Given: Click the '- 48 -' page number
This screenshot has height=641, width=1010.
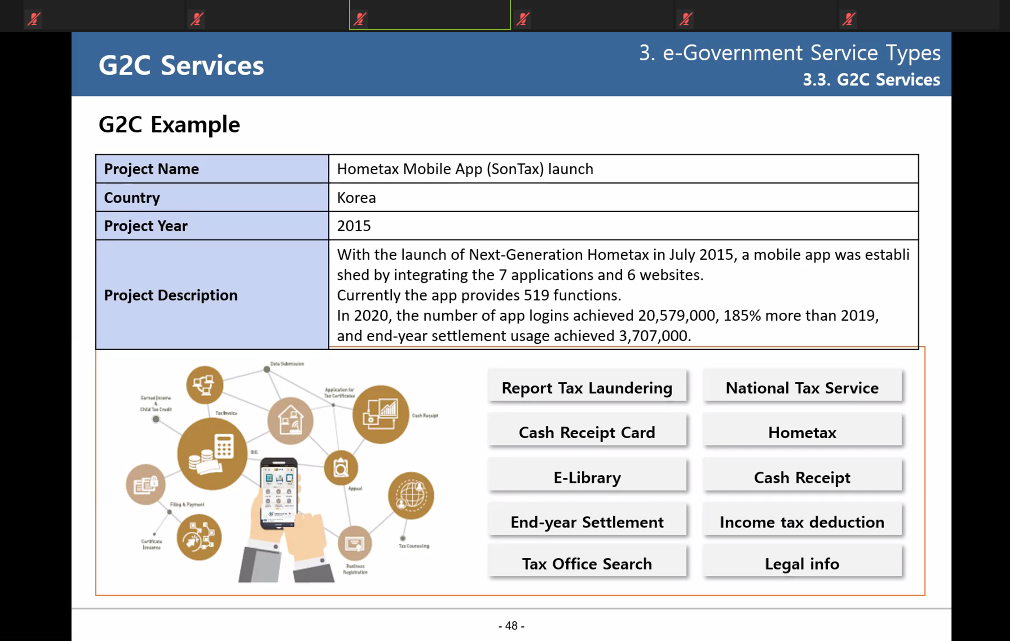Looking at the screenshot, I should (x=511, y=626).
